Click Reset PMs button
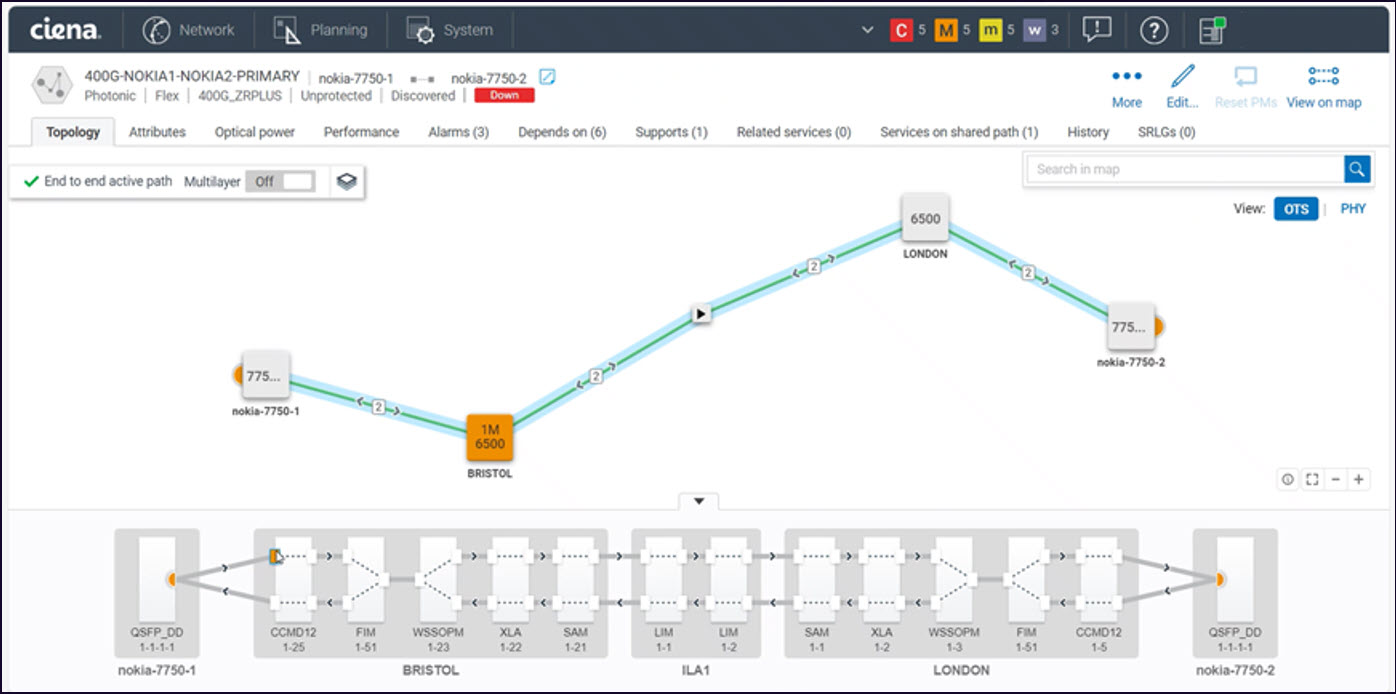The image size is (1396, 694). tap(1246, 88)
